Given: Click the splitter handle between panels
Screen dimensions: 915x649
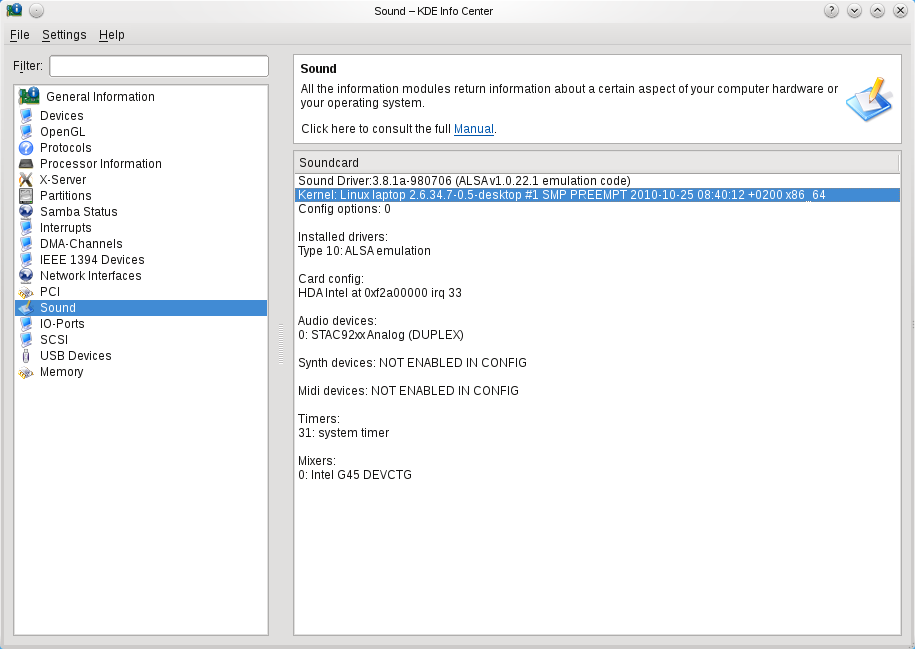Looking at the screenshot, I should coord(281,344).
